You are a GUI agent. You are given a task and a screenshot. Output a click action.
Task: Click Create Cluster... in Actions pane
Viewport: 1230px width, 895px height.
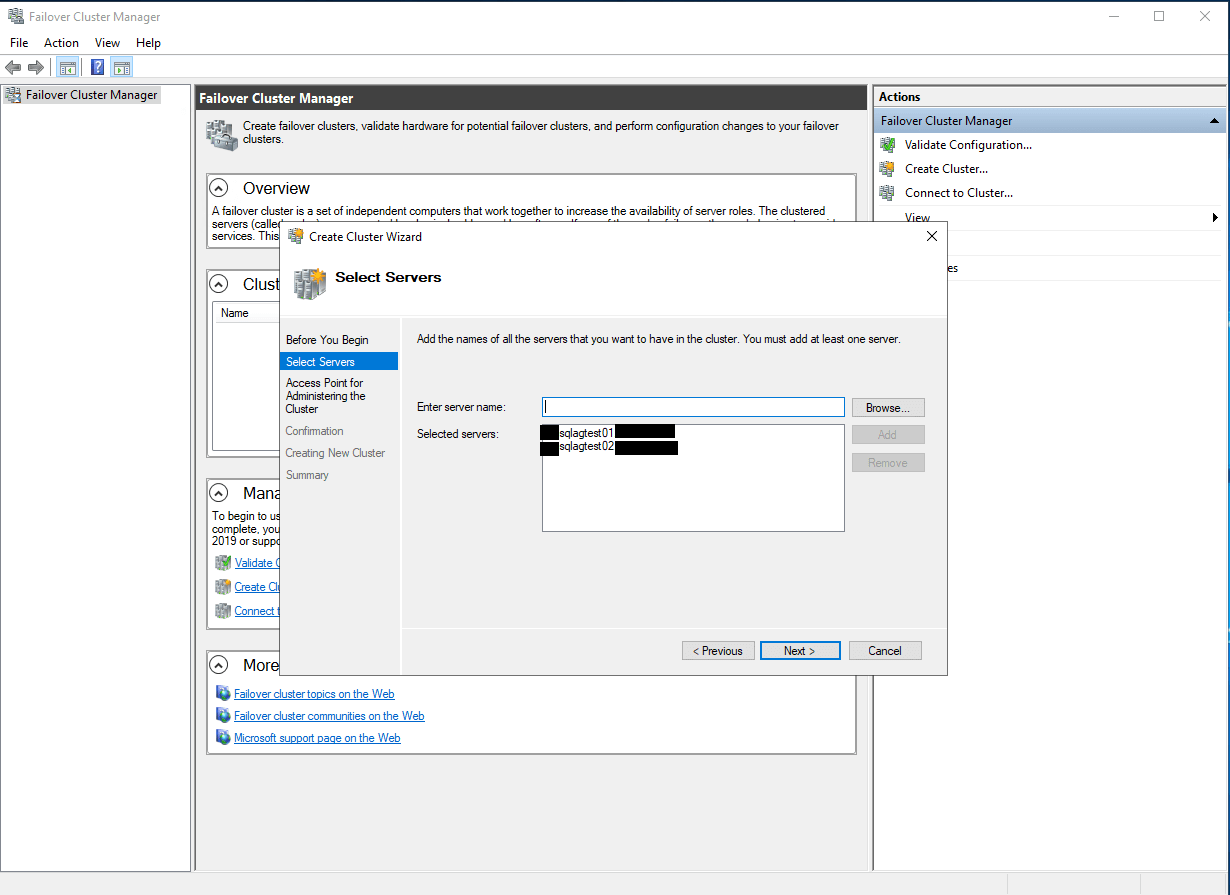click(x=946, y=169)
